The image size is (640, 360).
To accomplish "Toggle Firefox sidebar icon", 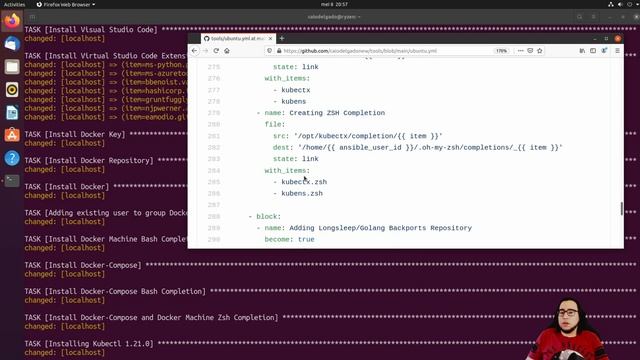I will (x=593, y=51).
